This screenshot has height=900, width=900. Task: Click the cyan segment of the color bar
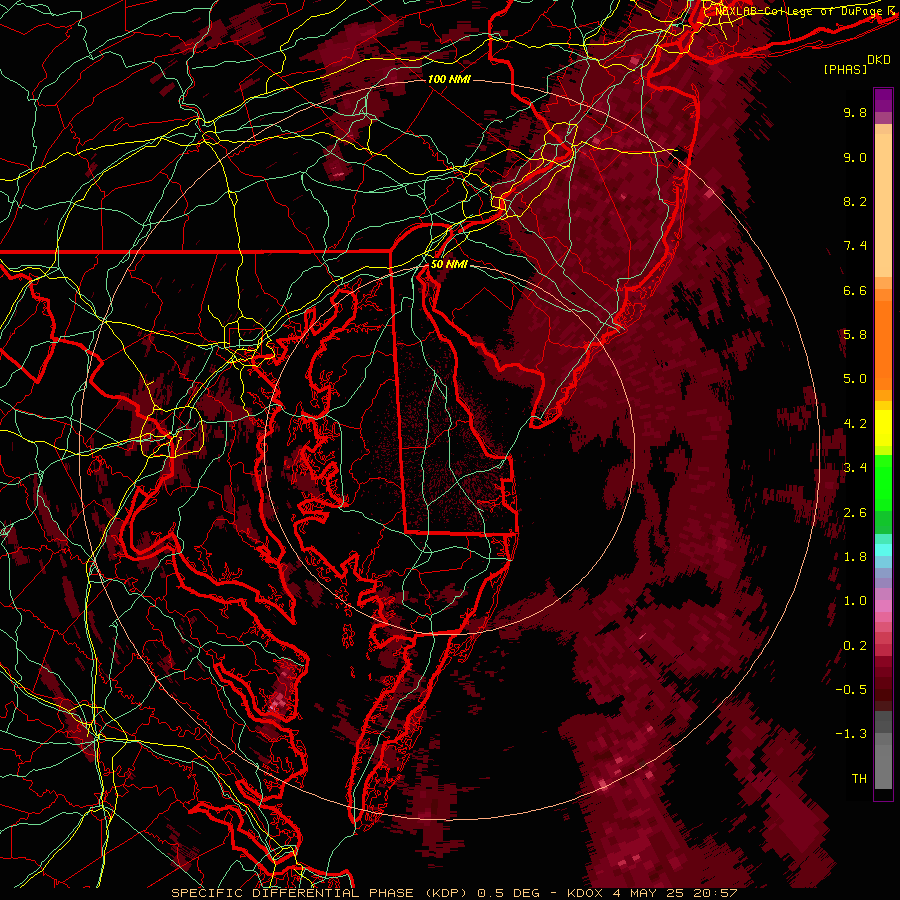883,549
